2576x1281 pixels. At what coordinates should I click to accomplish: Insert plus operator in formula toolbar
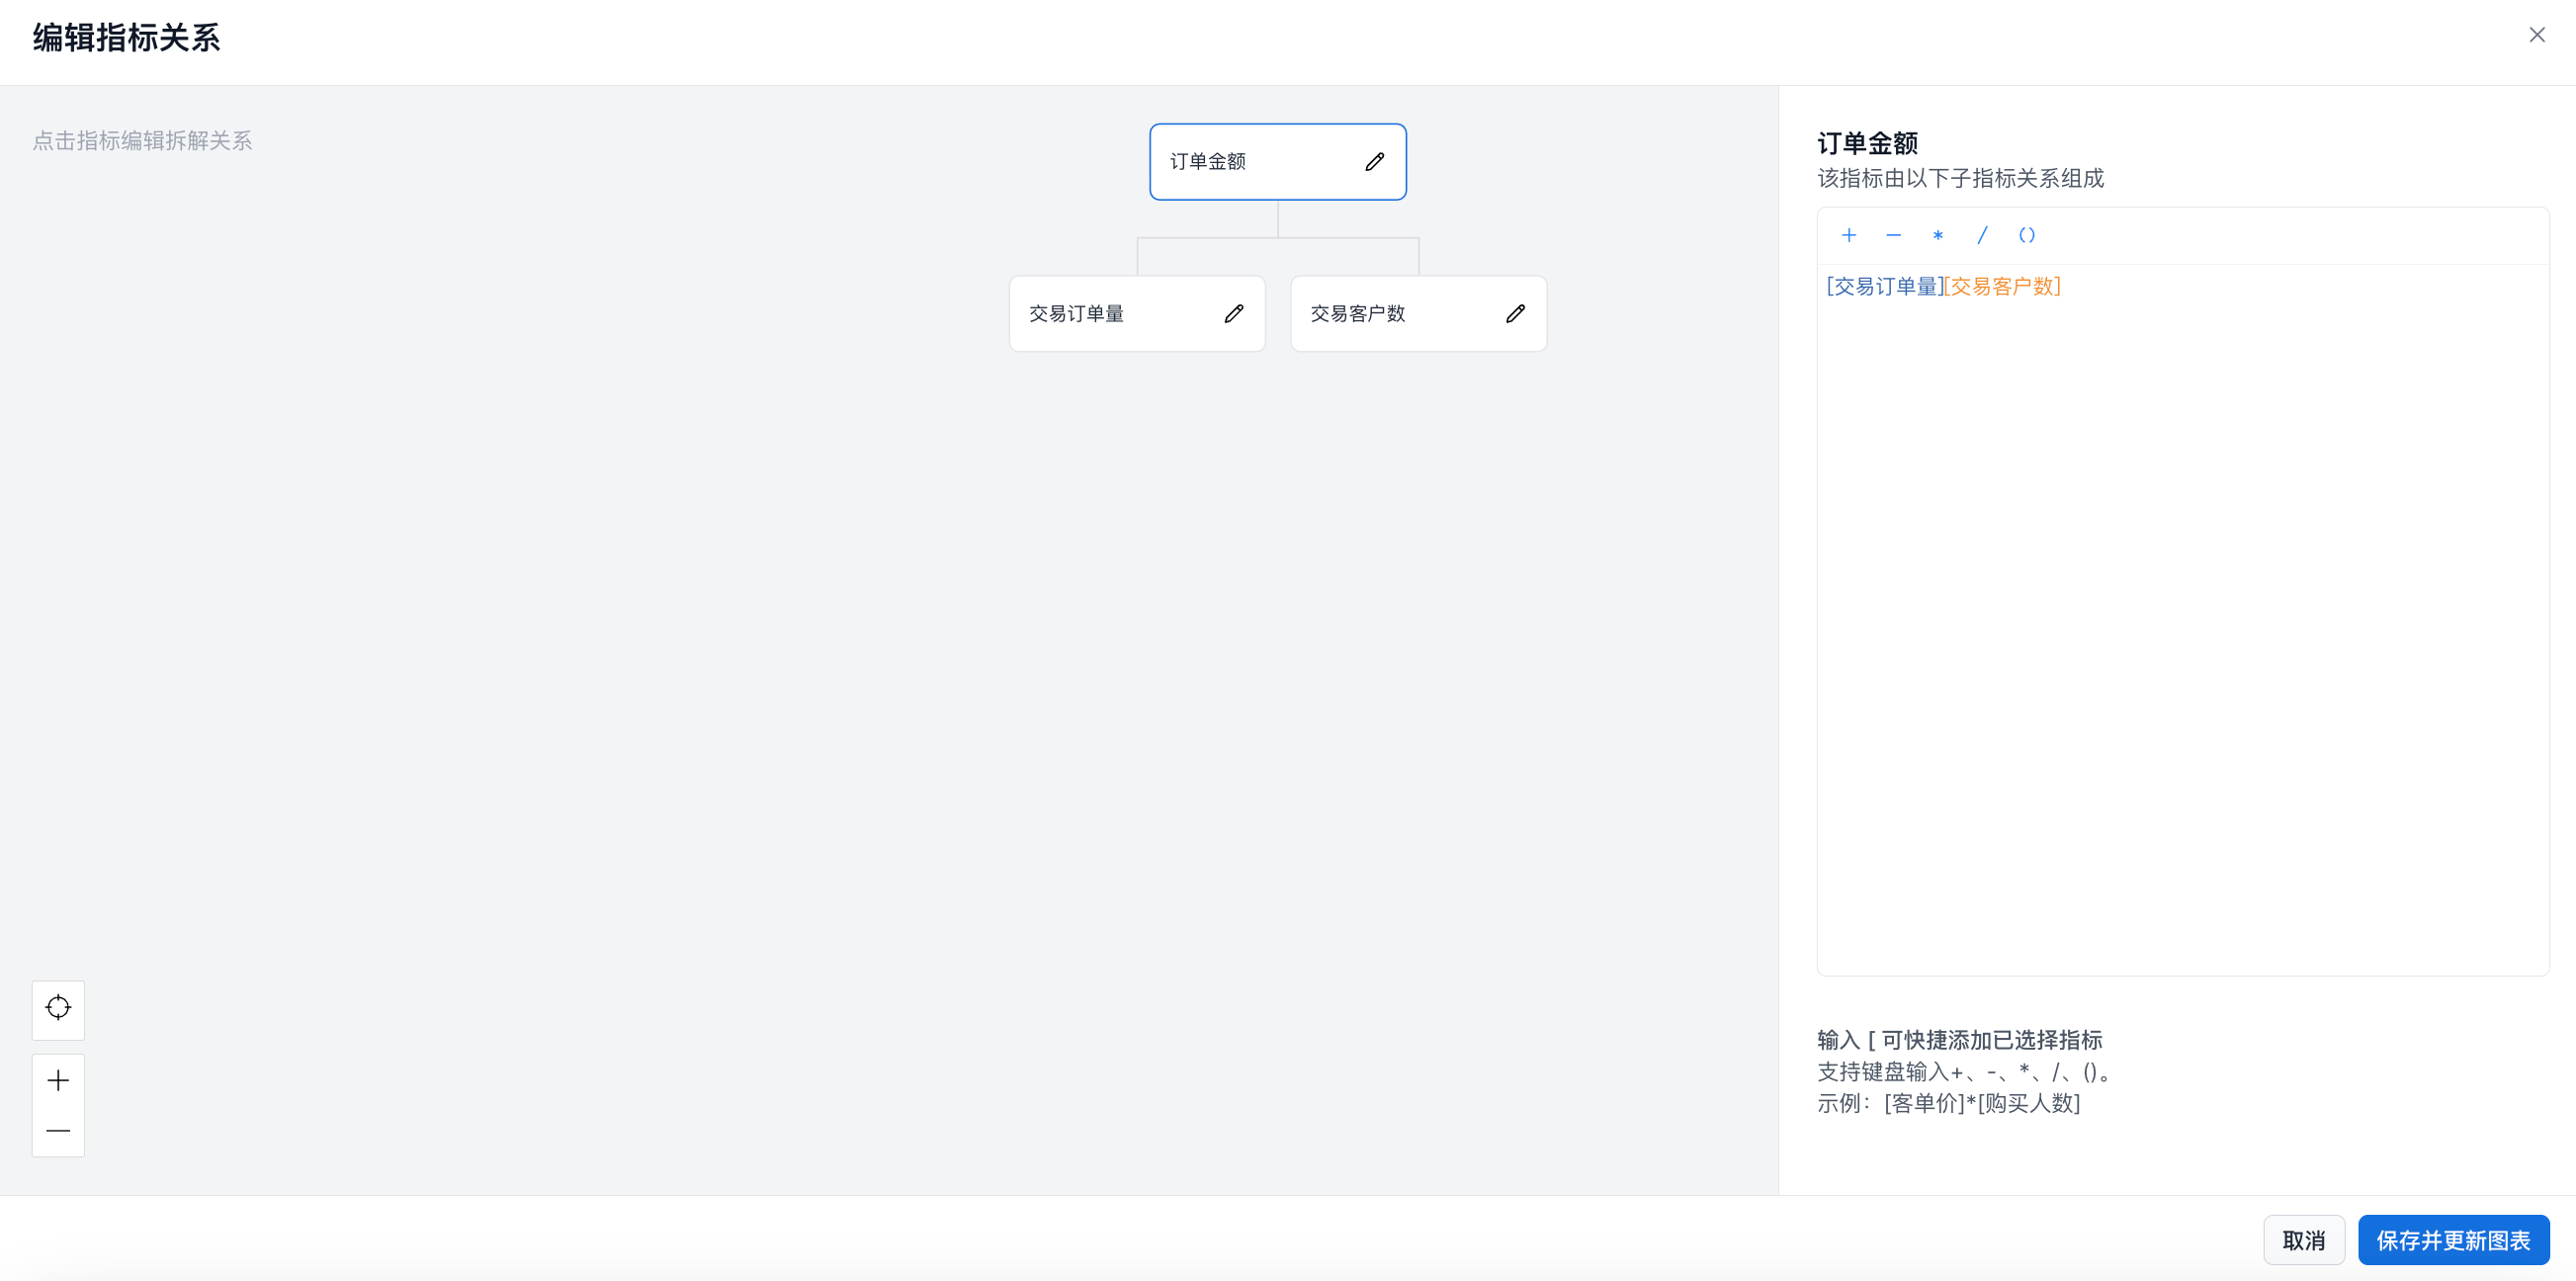pyautogui.click(x=1848, y=236)
